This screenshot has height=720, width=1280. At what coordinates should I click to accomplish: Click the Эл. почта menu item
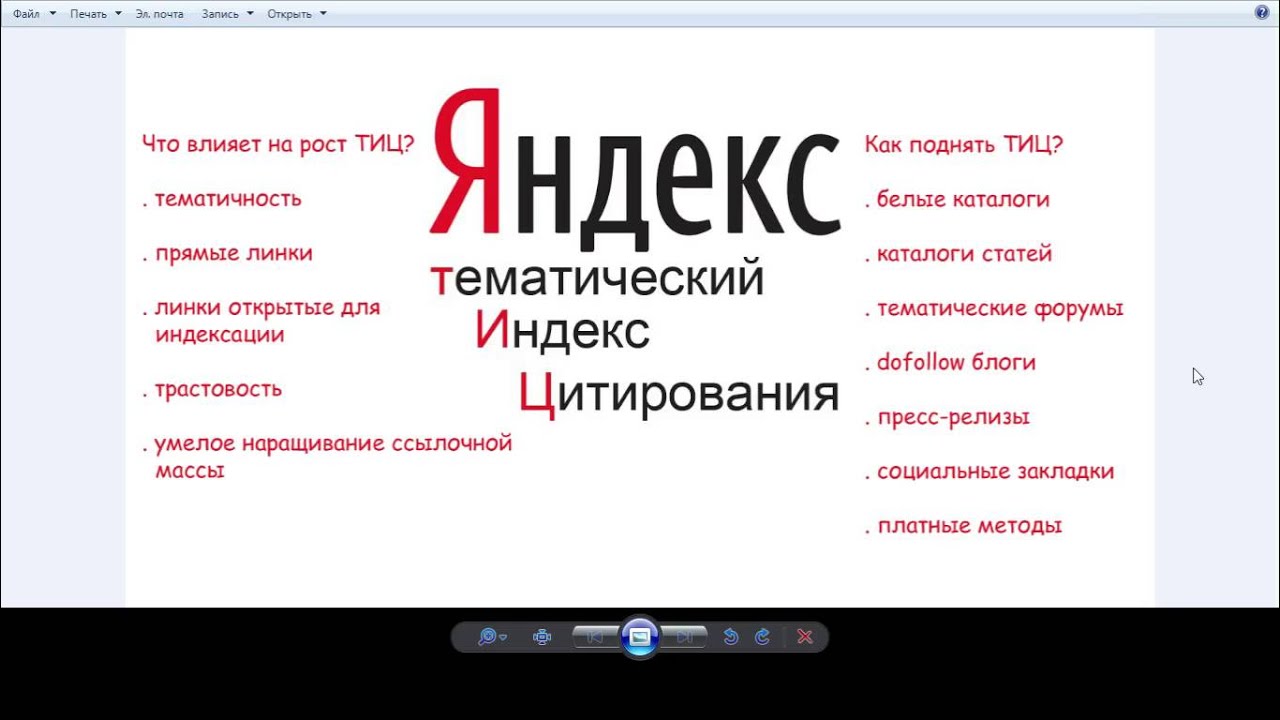[x=160, y=14]
